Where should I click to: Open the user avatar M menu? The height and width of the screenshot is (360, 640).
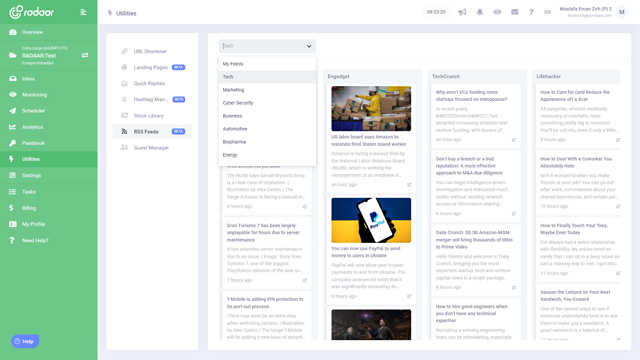pos(622,12)
